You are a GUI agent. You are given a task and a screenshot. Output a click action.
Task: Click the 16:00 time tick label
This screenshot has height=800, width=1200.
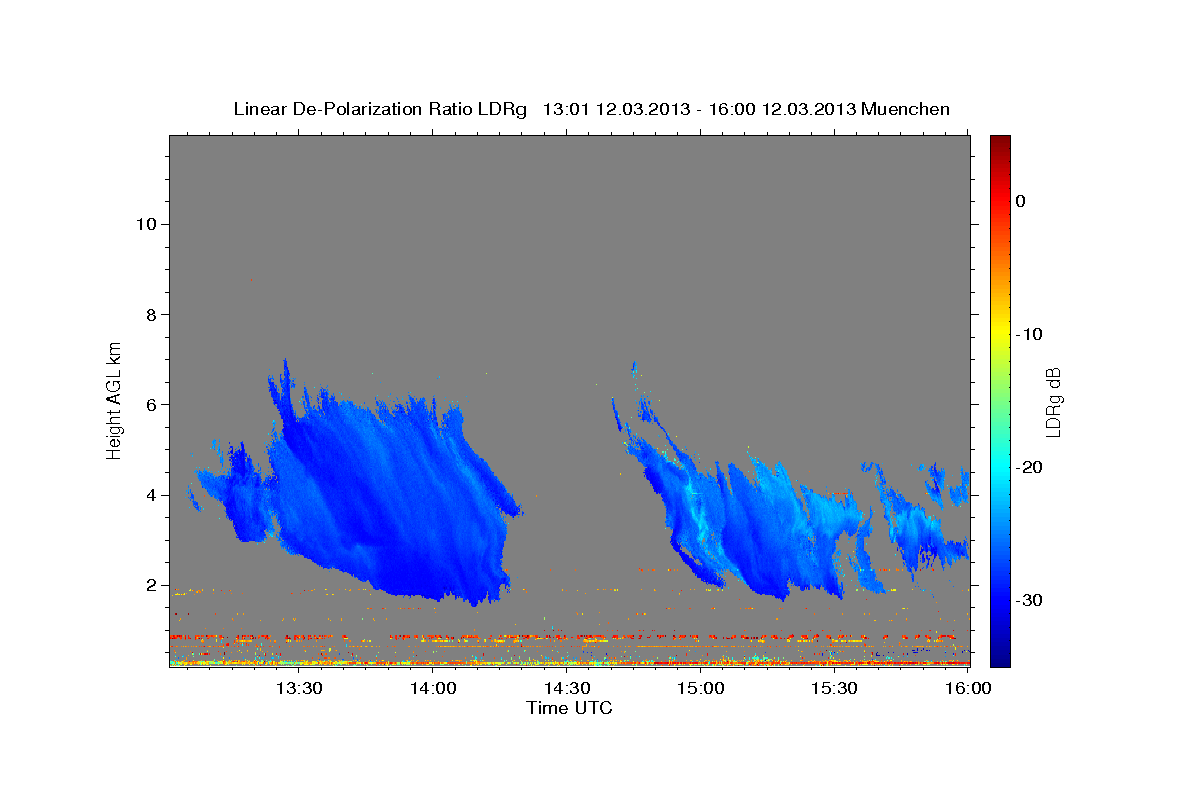(x=968, y=688)
